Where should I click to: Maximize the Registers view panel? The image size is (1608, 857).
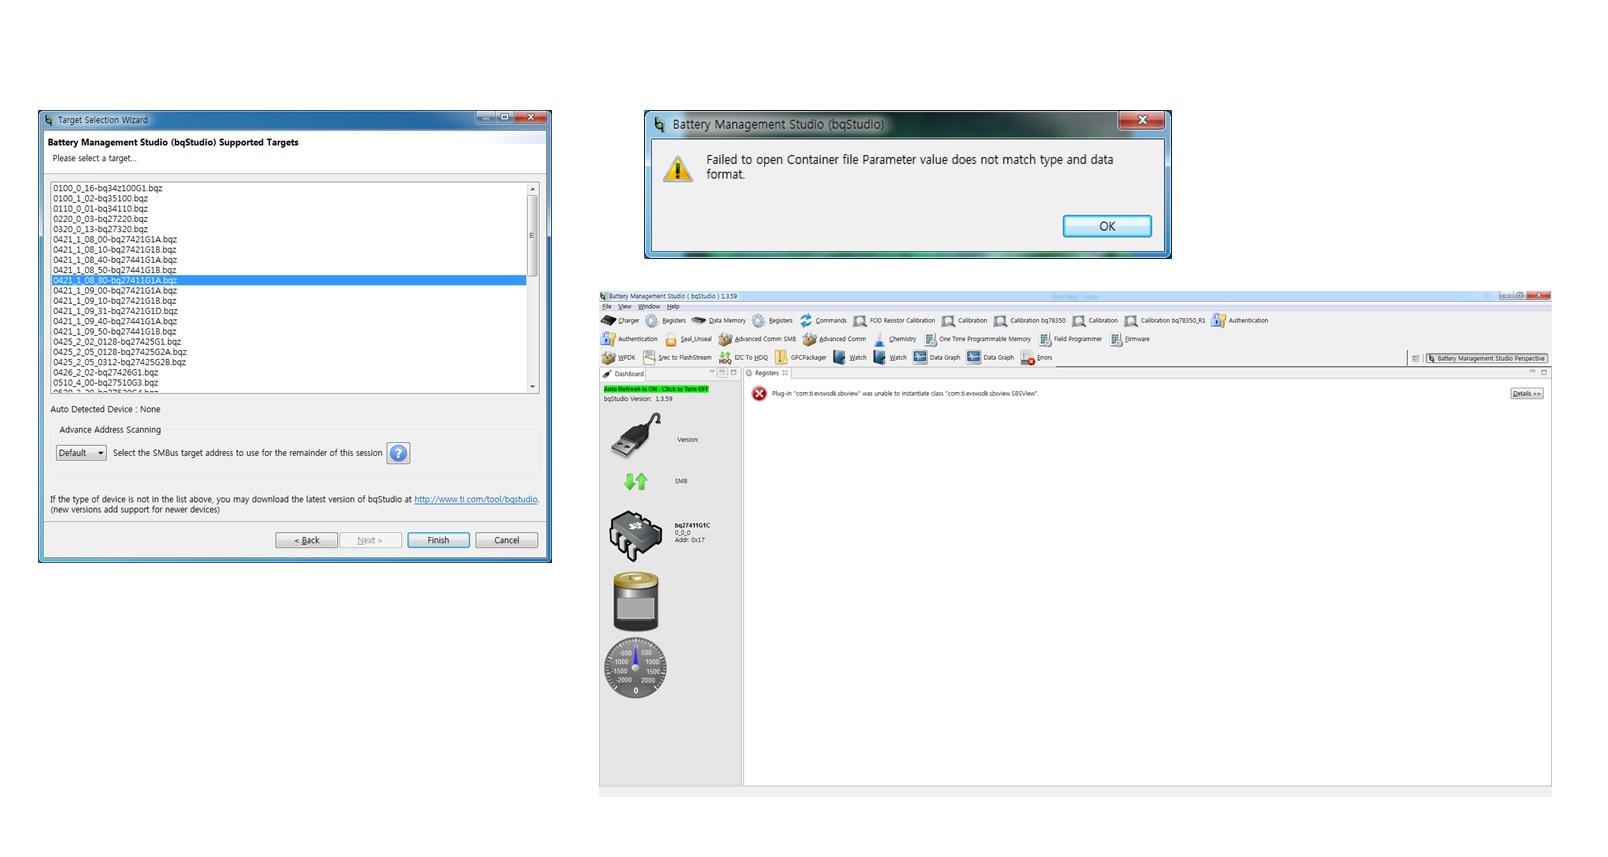pyautogui.click(x=1544, y=372)
